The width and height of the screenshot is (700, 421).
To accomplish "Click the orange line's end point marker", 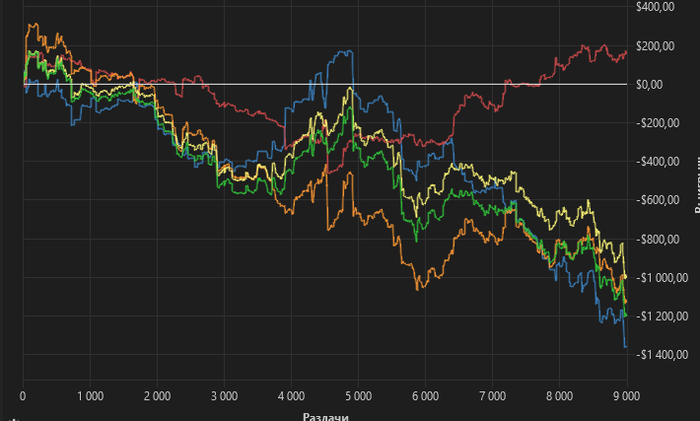I will [x=625, y=302].
